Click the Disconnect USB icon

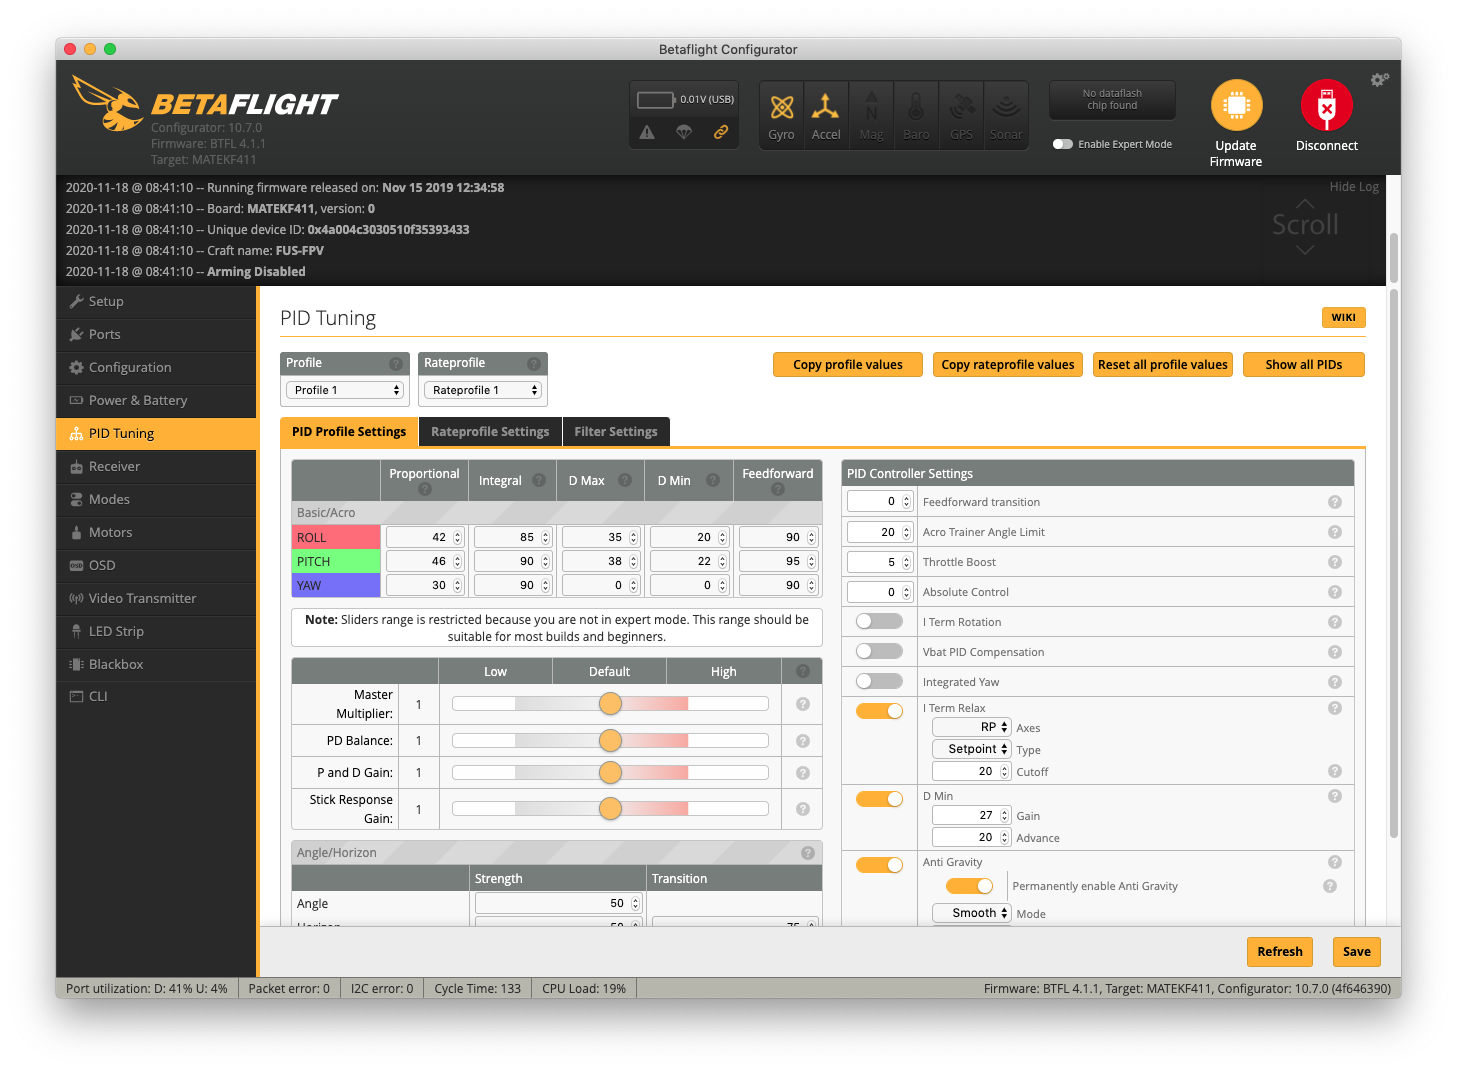1327,105
